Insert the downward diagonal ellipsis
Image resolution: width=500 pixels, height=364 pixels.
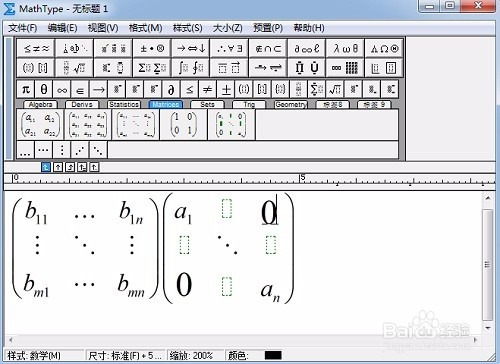pos(98,150)
